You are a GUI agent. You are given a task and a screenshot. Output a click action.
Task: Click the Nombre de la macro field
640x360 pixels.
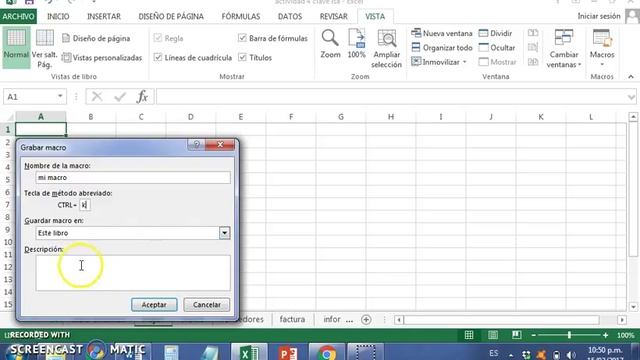pos(133,178)
